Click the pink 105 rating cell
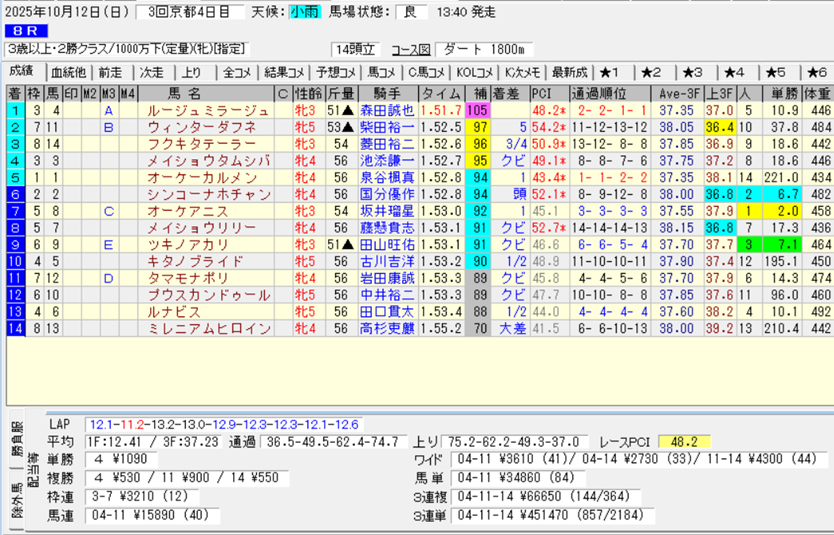834x535 pixels. point(477,110)
